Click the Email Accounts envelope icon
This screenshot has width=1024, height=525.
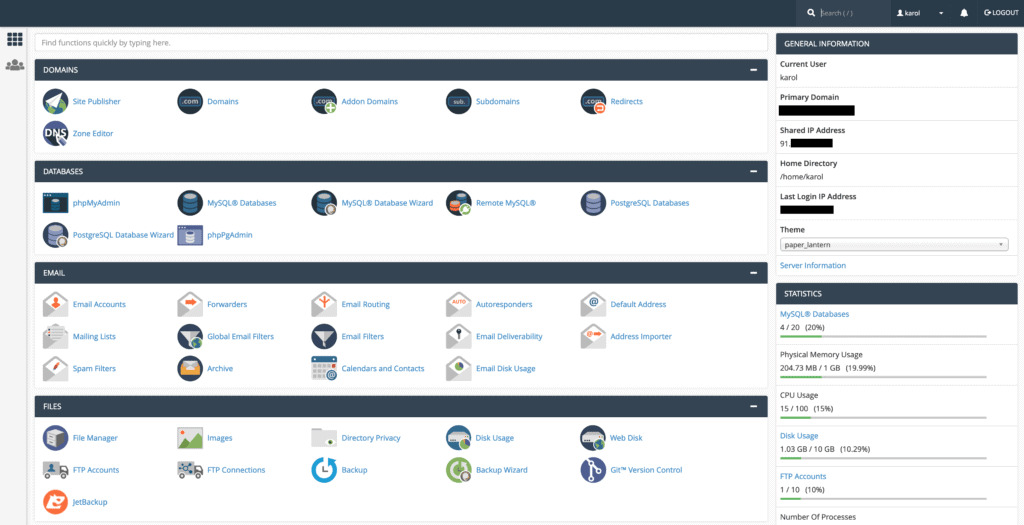(x=56, y=304)
